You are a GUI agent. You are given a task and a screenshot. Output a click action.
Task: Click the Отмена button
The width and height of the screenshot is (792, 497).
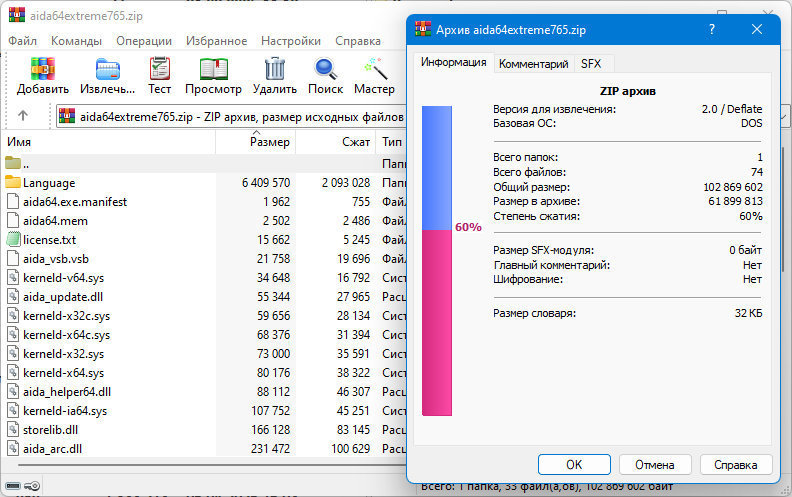655,465
